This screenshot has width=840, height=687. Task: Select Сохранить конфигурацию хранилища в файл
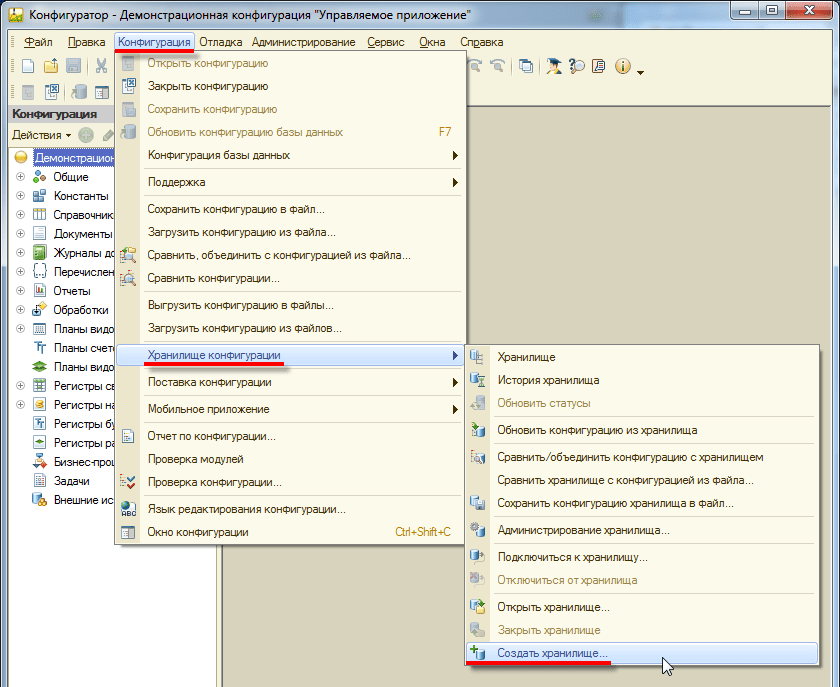coord(642,504)
